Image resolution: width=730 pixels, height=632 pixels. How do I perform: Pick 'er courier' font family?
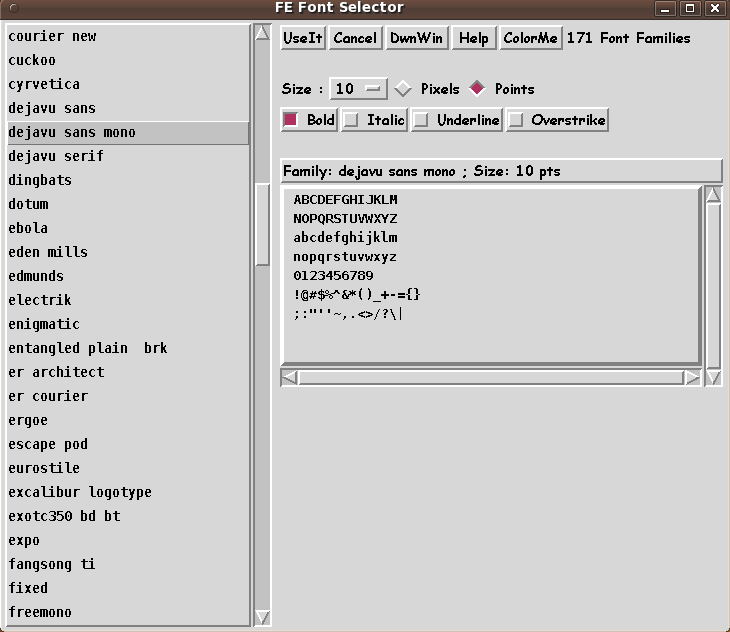click(128, 397)
